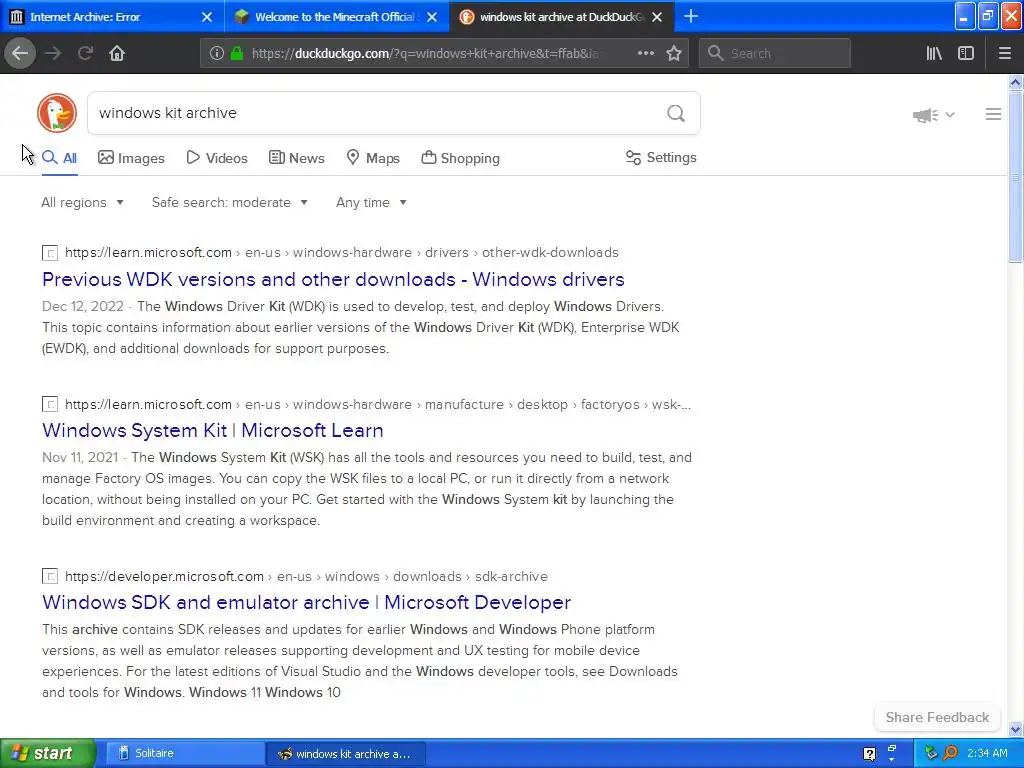The height and width of the screenshot is (768, 1024).
Task: Click the orange magnifier tray icon
Action: (950, 753)
